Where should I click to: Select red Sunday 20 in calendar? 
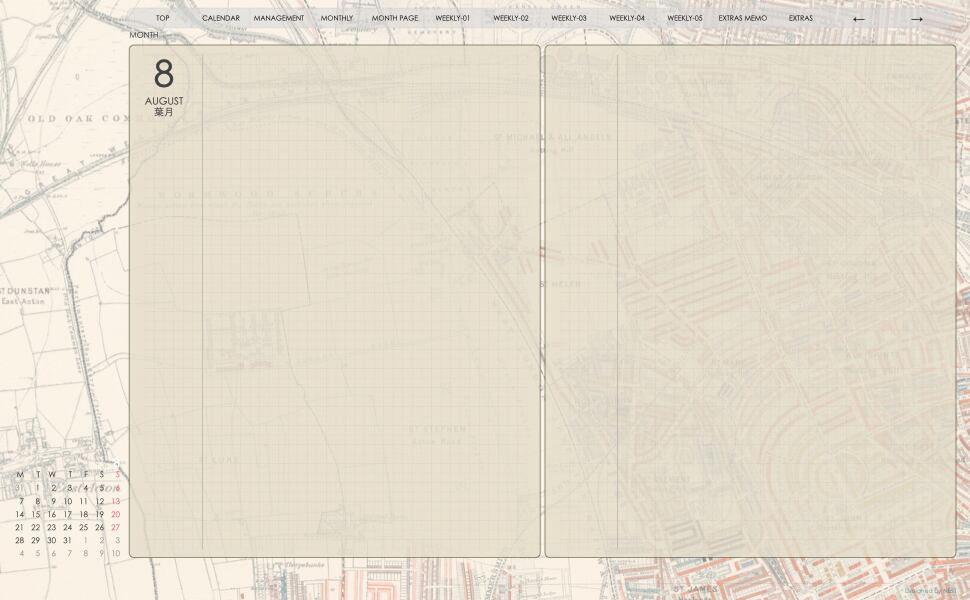tap(116, 514)
